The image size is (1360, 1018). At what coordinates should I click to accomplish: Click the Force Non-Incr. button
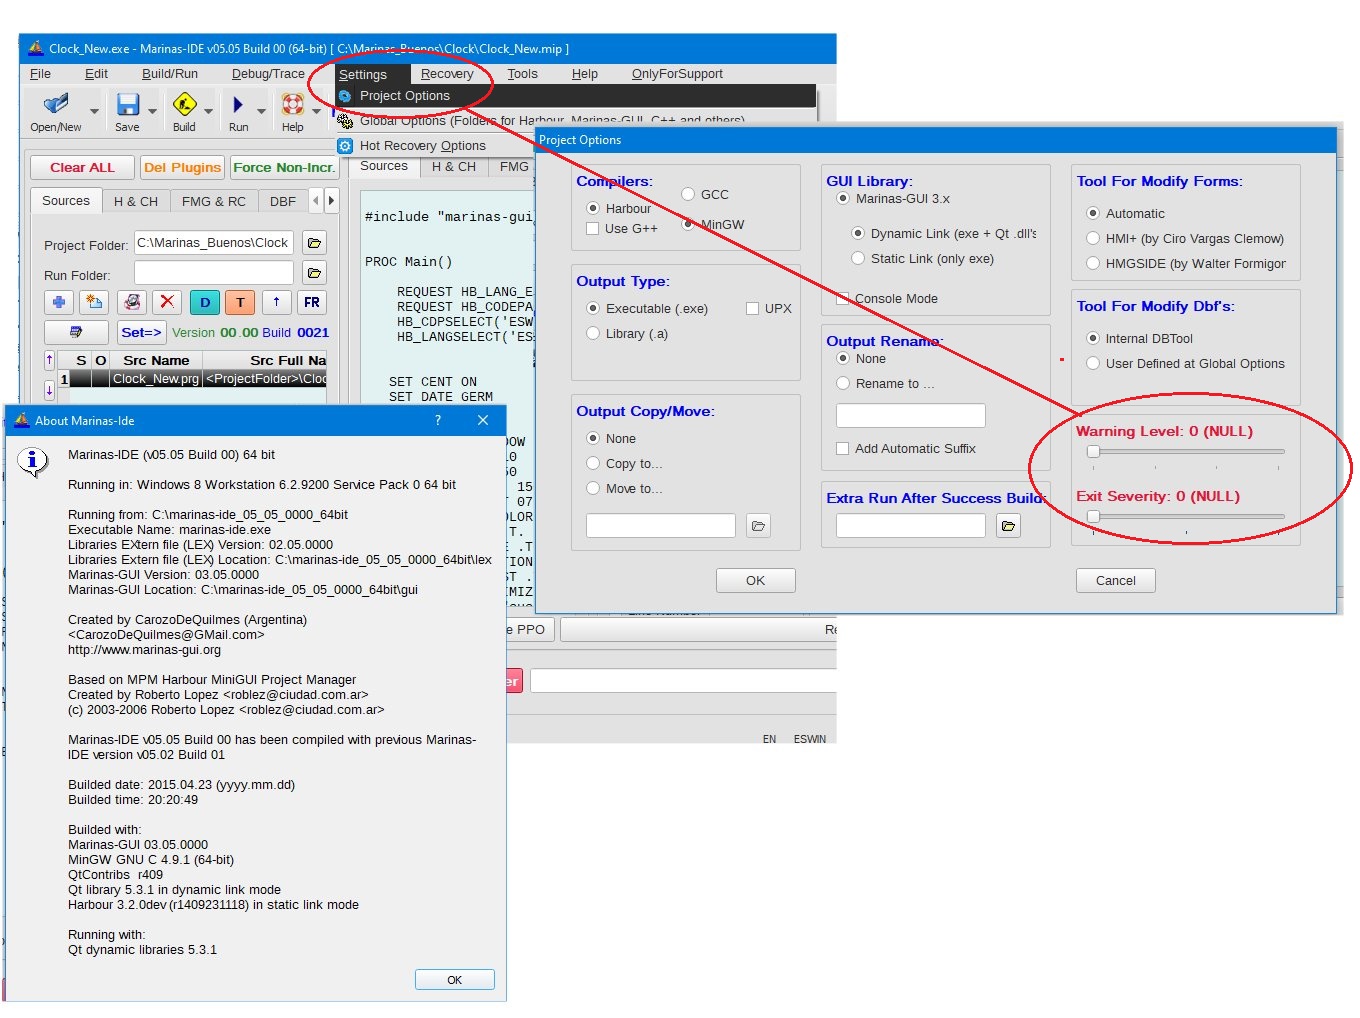(284, 167)
